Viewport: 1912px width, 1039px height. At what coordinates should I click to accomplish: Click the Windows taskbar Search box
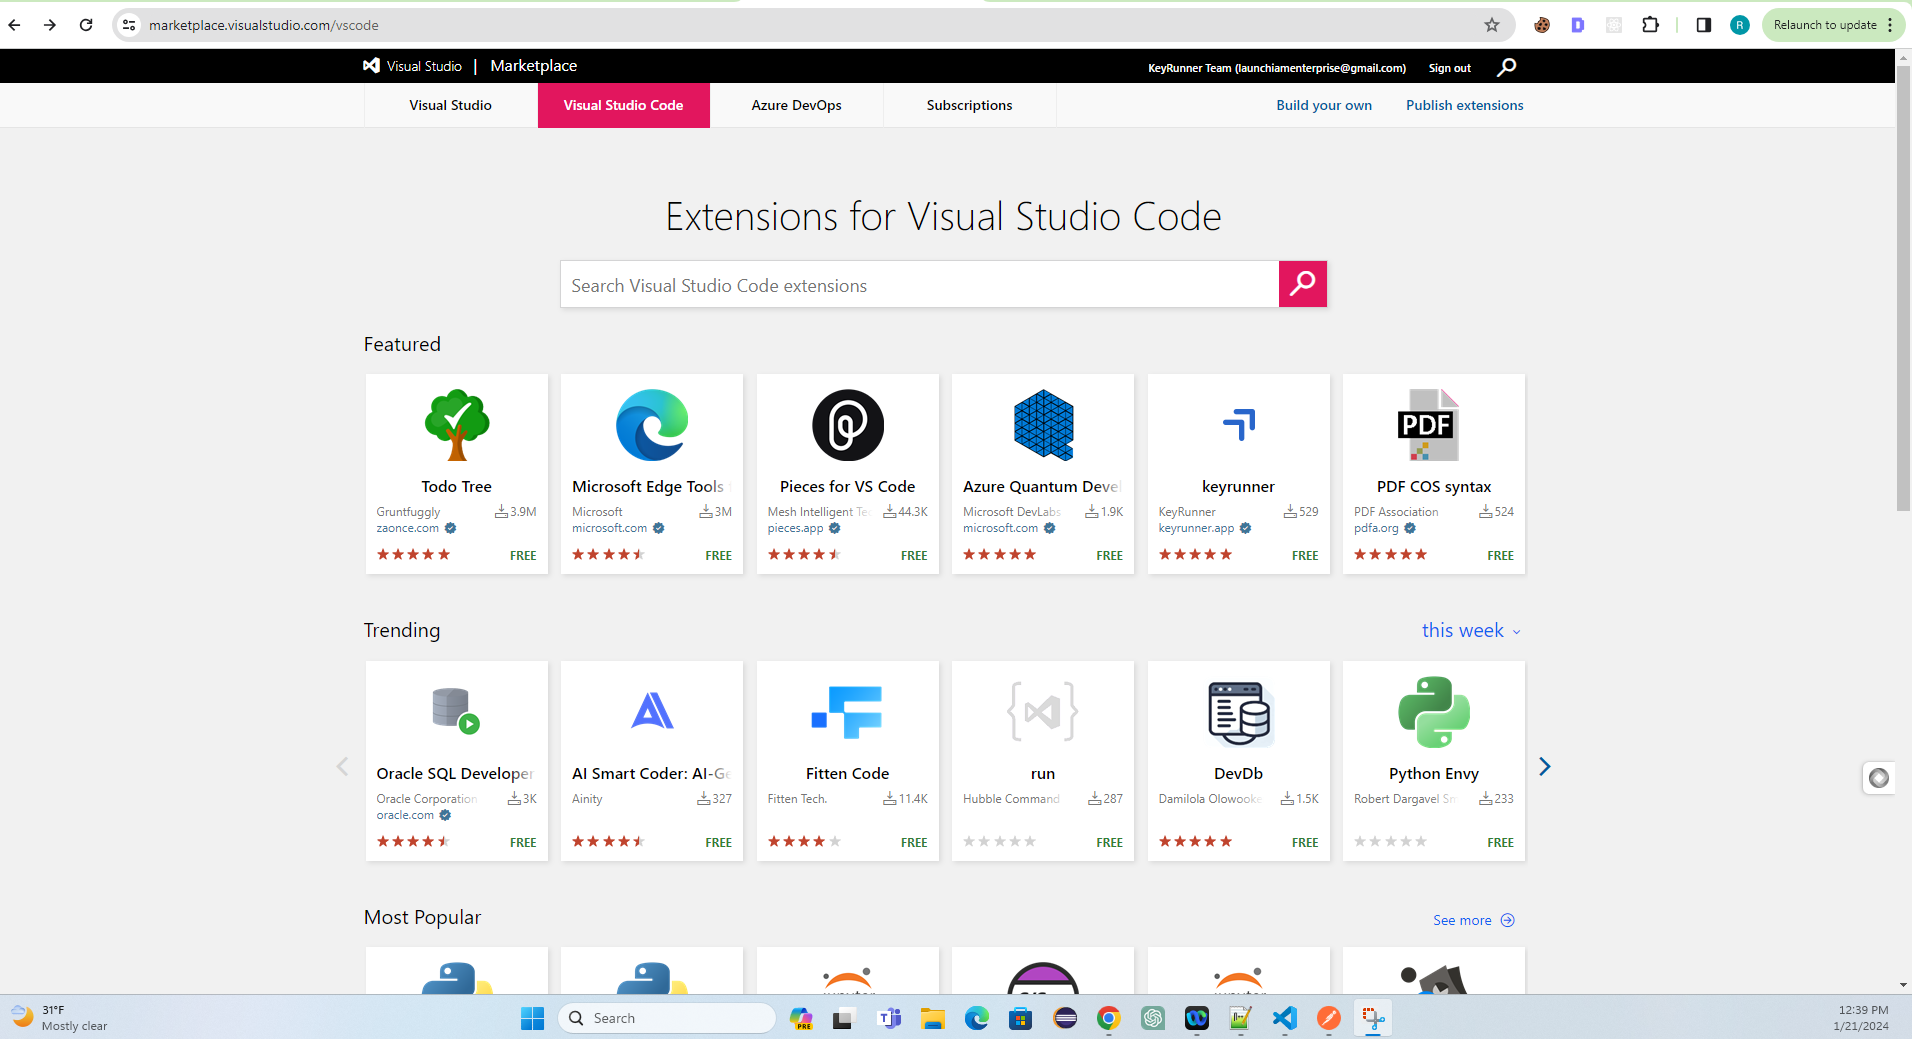(x=667, y=1018)
